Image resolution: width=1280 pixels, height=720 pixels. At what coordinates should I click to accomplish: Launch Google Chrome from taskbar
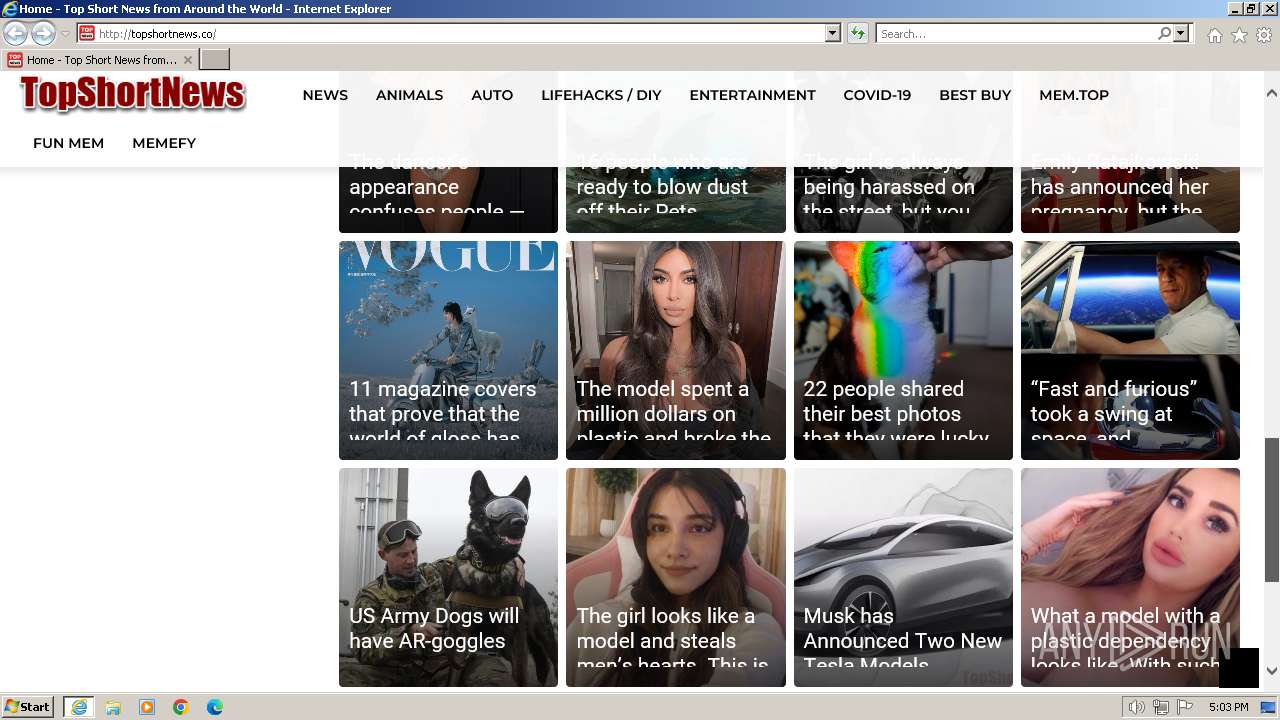[181, 707]
